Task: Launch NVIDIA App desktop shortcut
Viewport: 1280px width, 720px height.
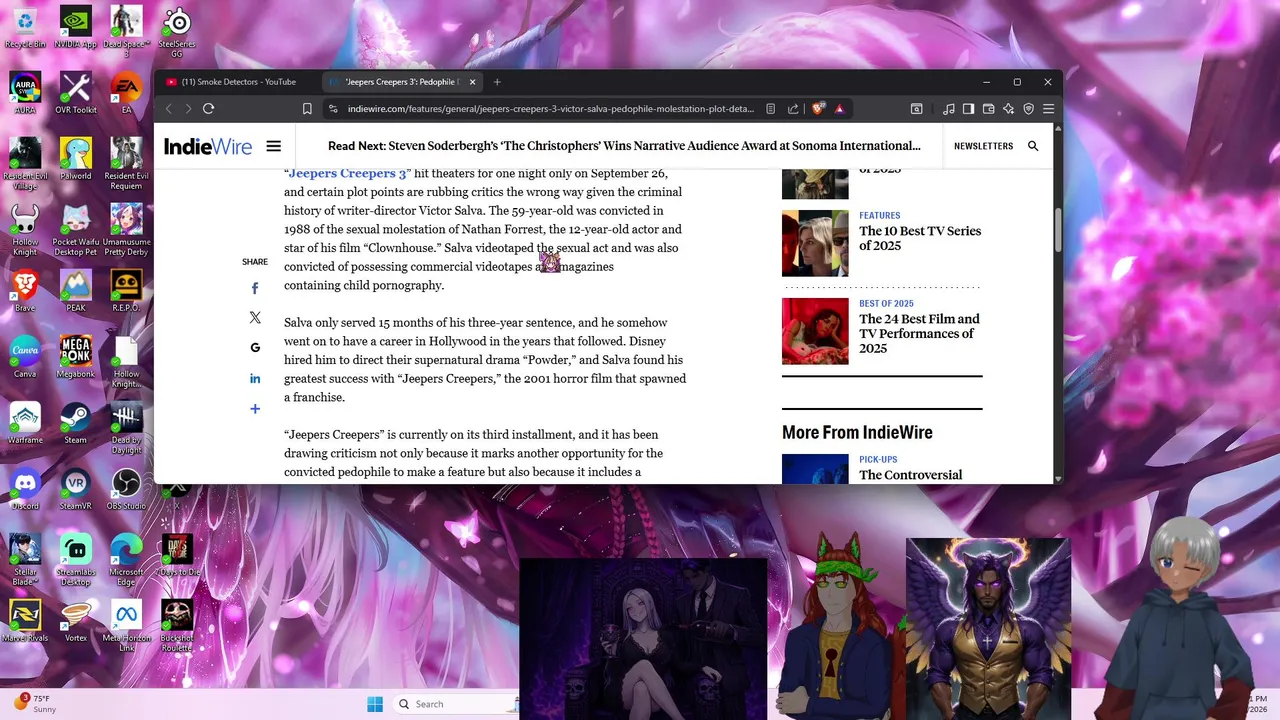Action: tap(75, 27)
